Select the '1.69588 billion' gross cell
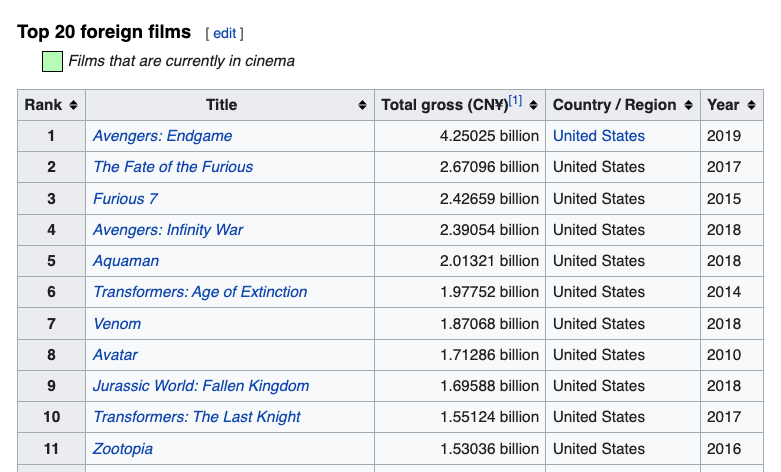Image resolution: width=781 pixels, height=472 pixels. point(460,386)
